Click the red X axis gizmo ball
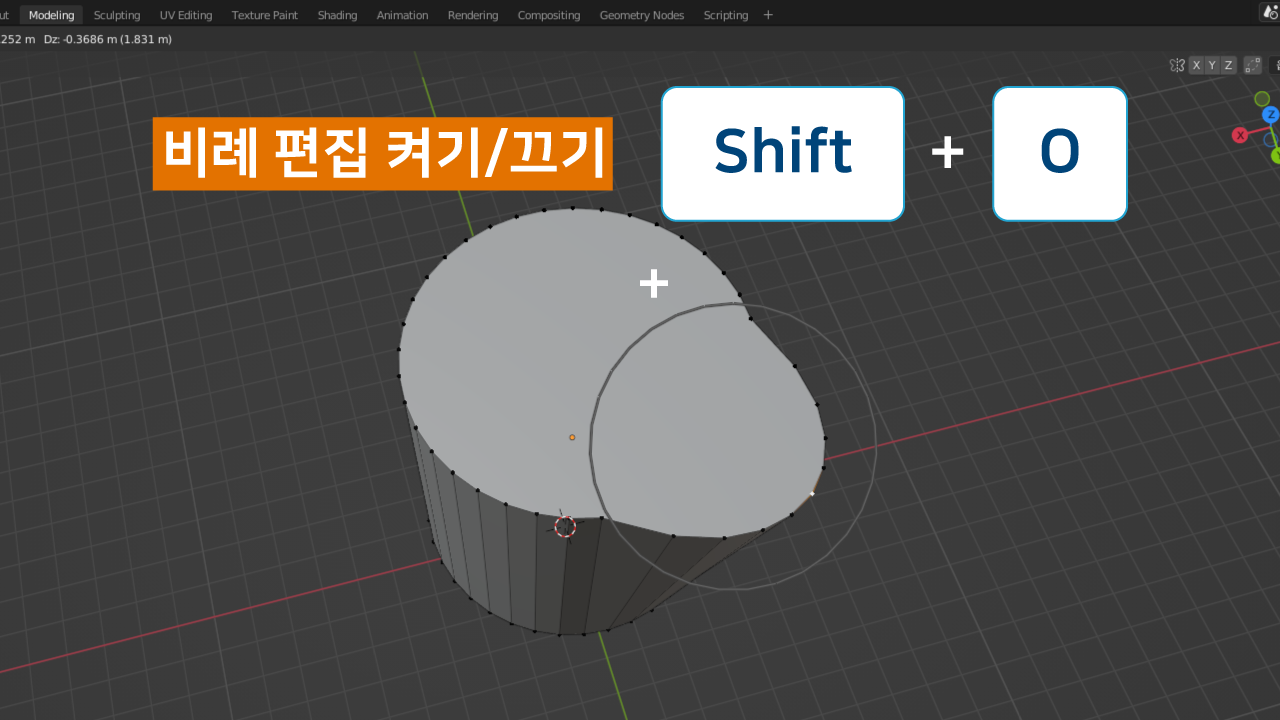 [x=1240, y=135]
